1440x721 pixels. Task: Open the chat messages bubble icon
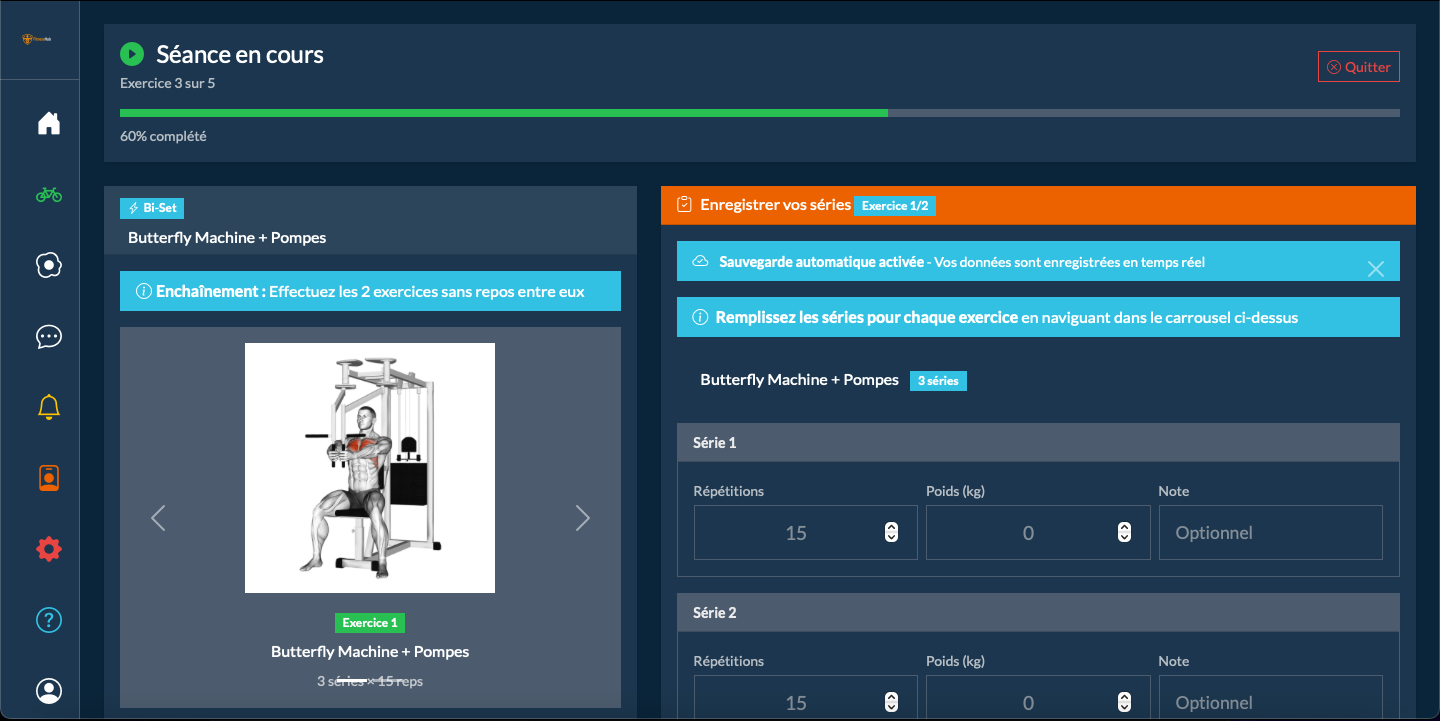tap(49, 336)
